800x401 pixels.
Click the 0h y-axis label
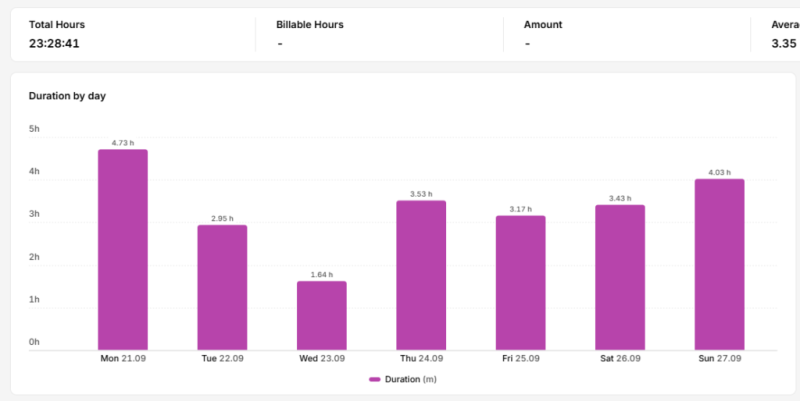pos(34,342)
